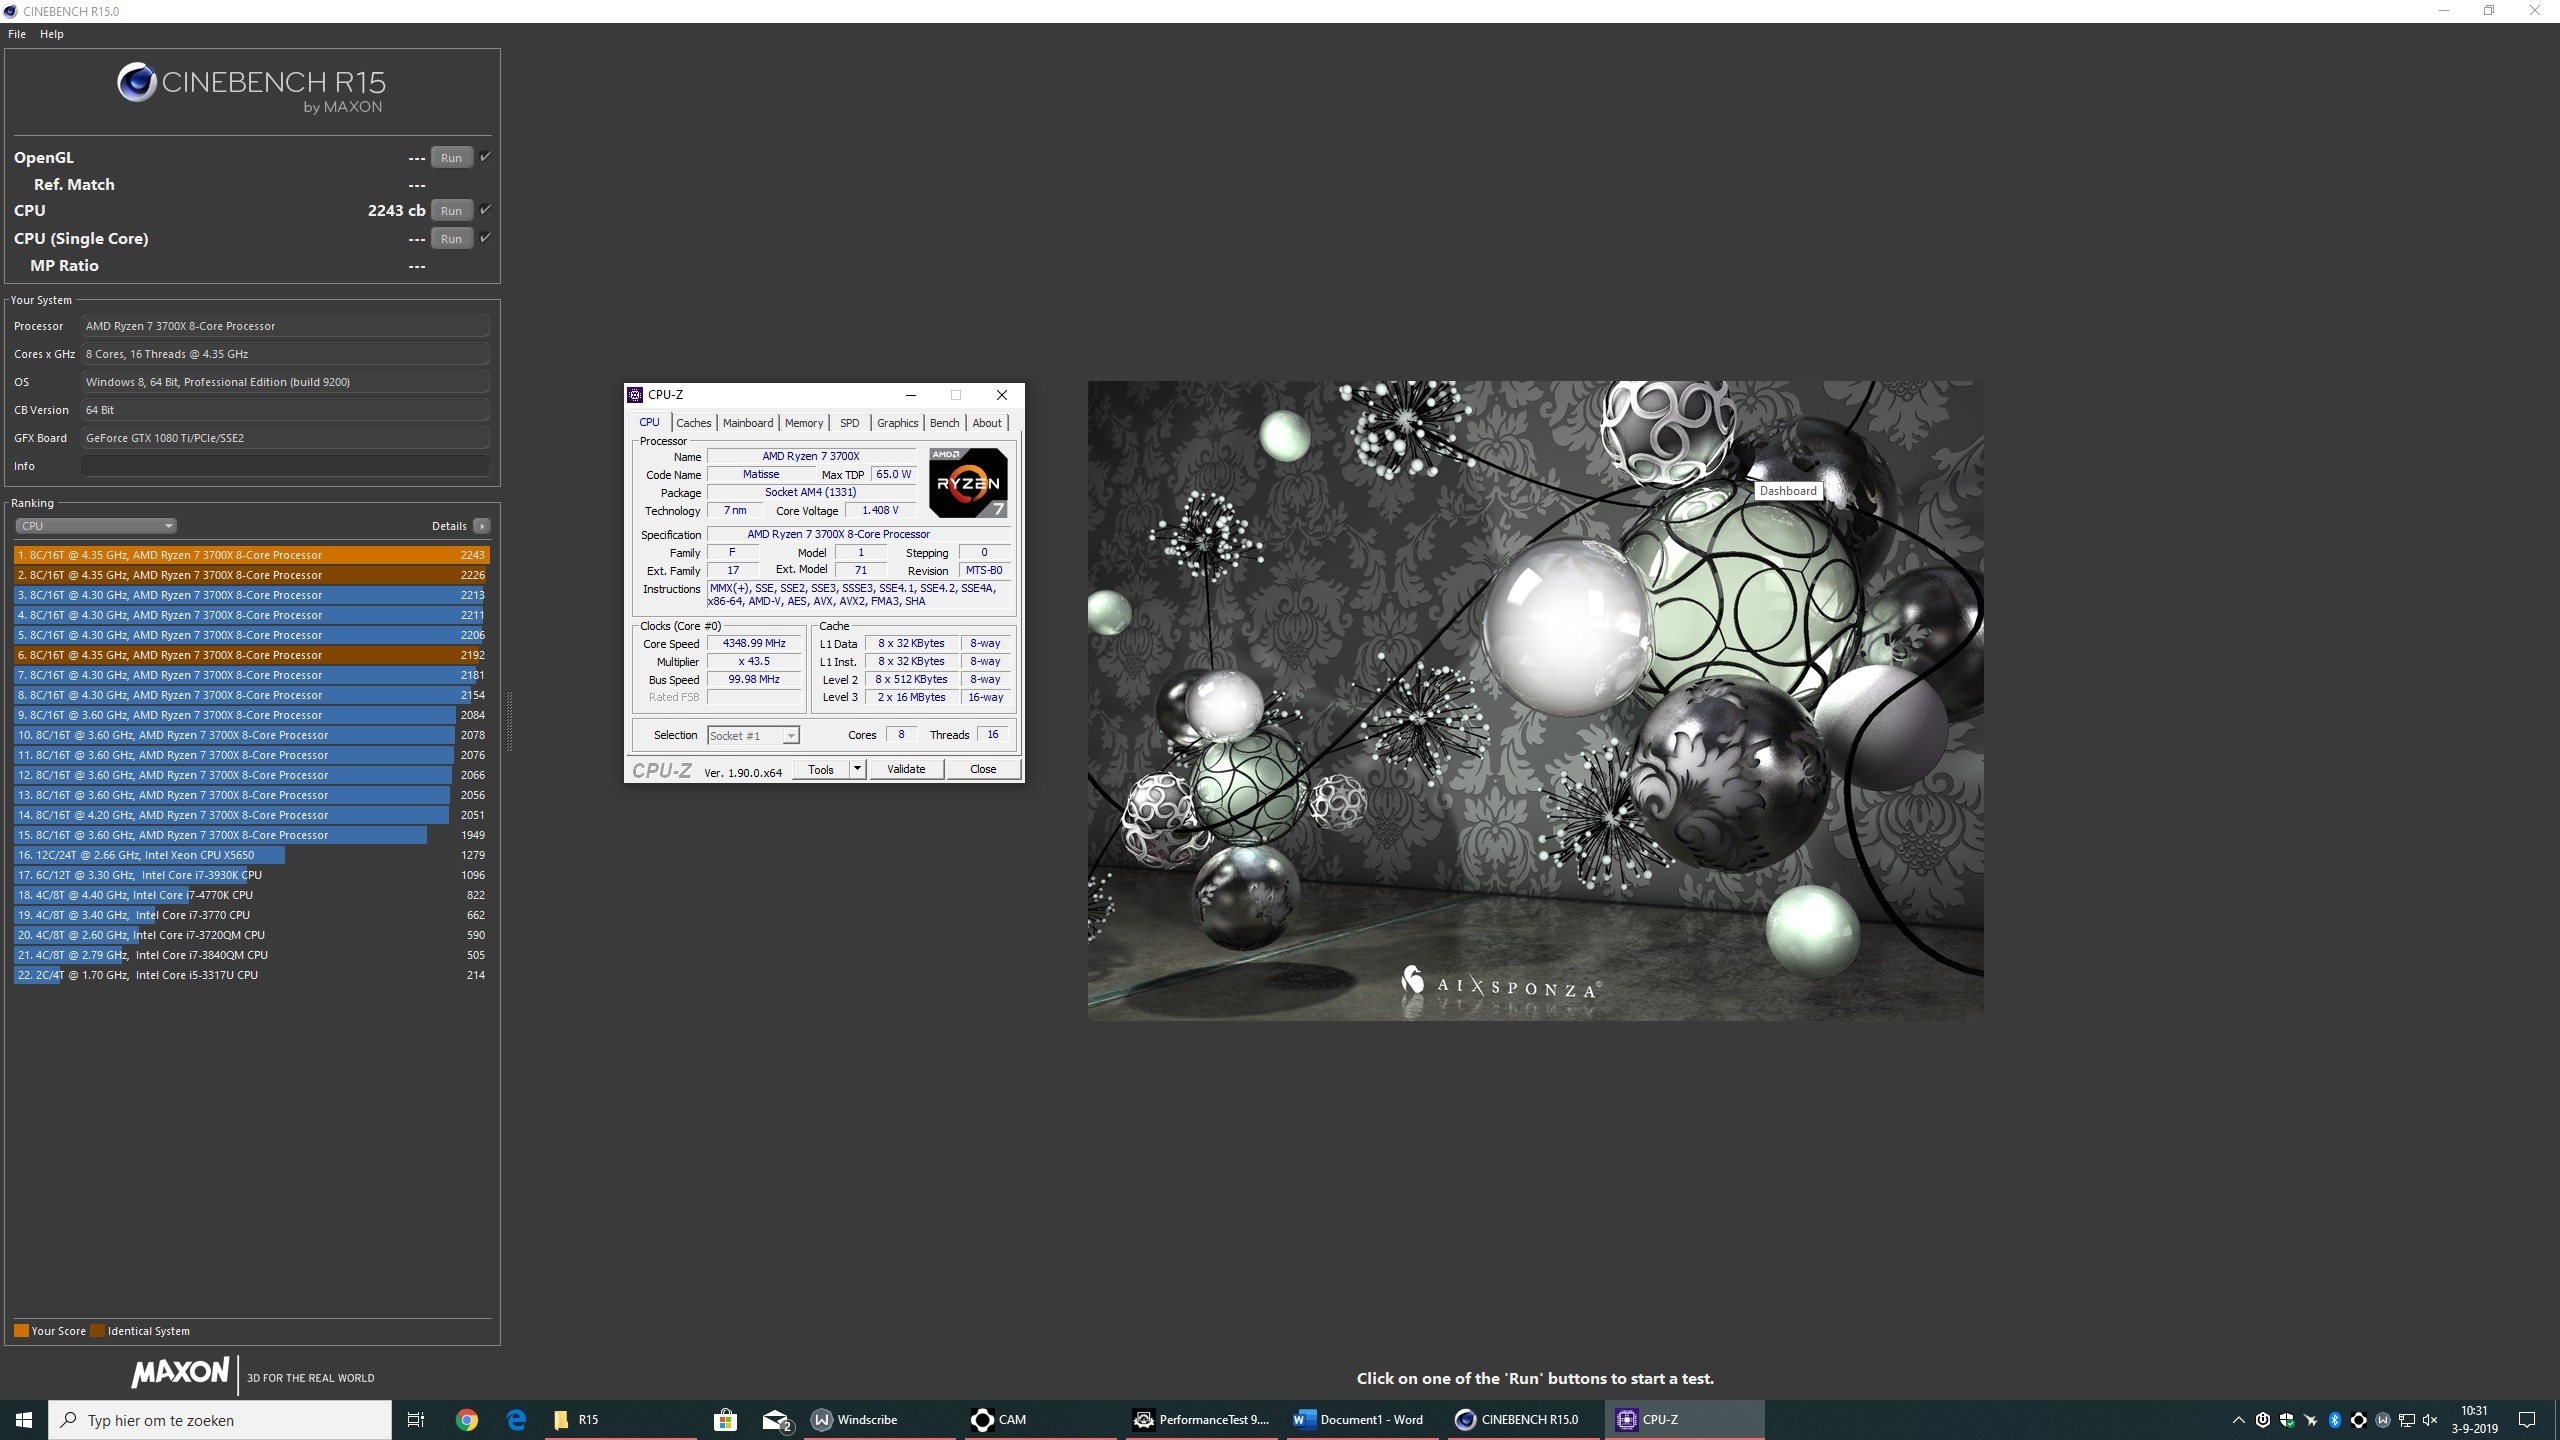Expand the Tools dropdown arrow in CPU-Z
Image resolution: width=2560 pixels, height=1440 pixels.
(x=857, y=769)
